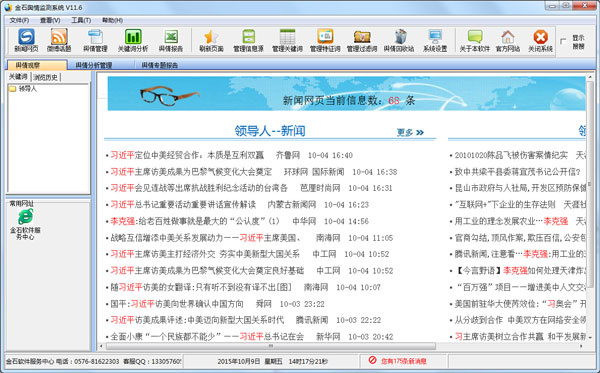Open headline 互联网+下企业的生存法则
The width and height of the screenshot is (600, 373).
click(505, 205)
